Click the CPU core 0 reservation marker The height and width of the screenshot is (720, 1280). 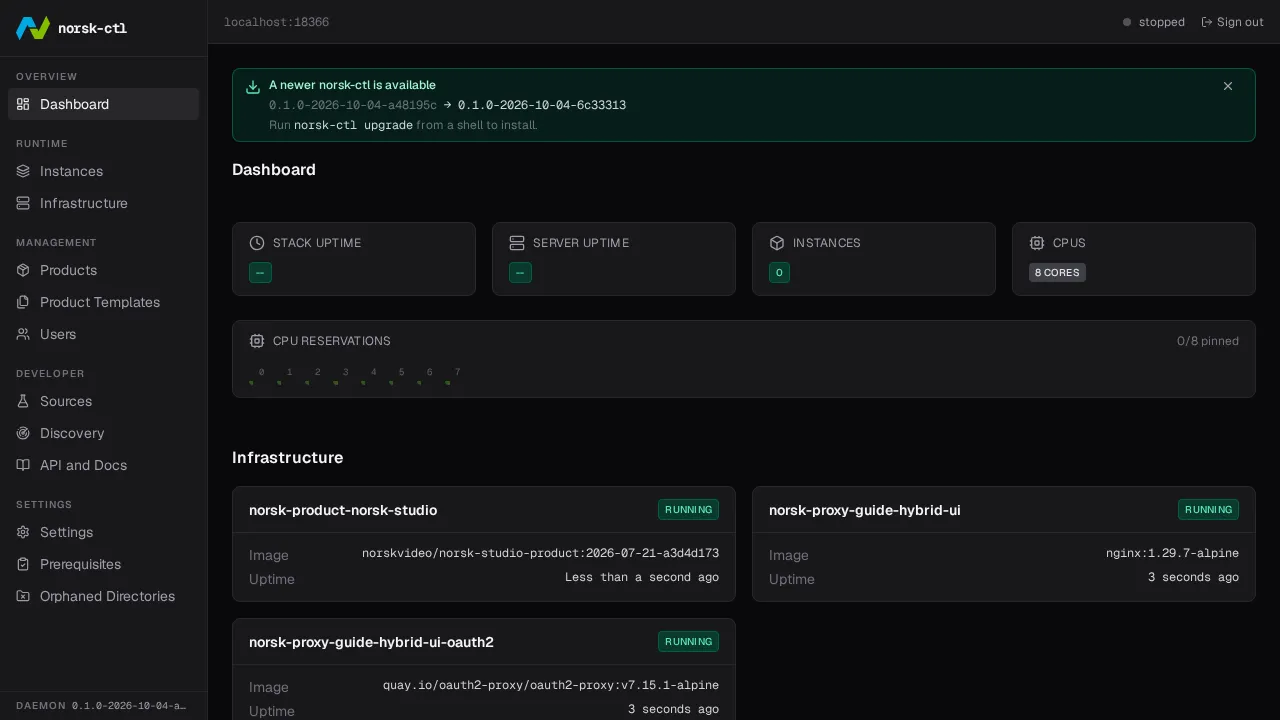(251, 382)
